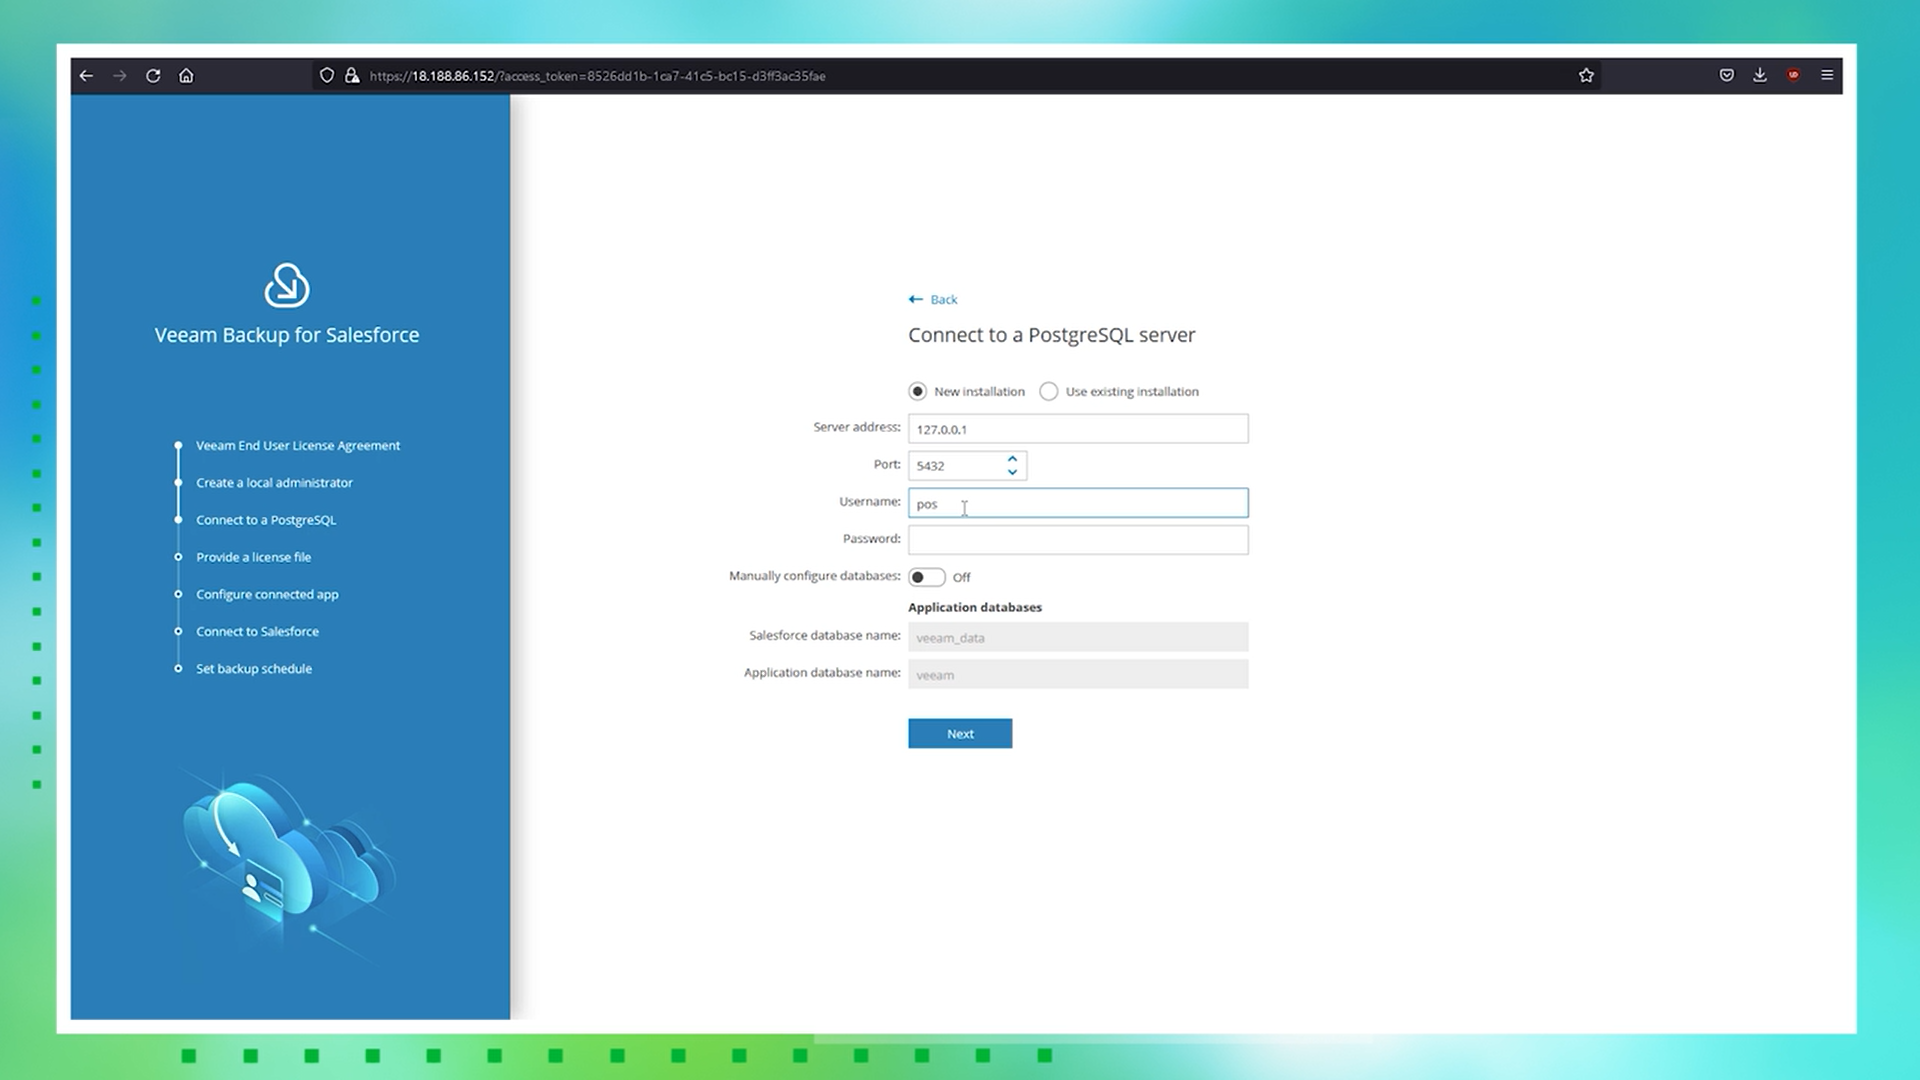The width and height of the screenshot is (1920, 1080).
Task: Decrease the port value with down arrow
Action: coord(1012,473)
